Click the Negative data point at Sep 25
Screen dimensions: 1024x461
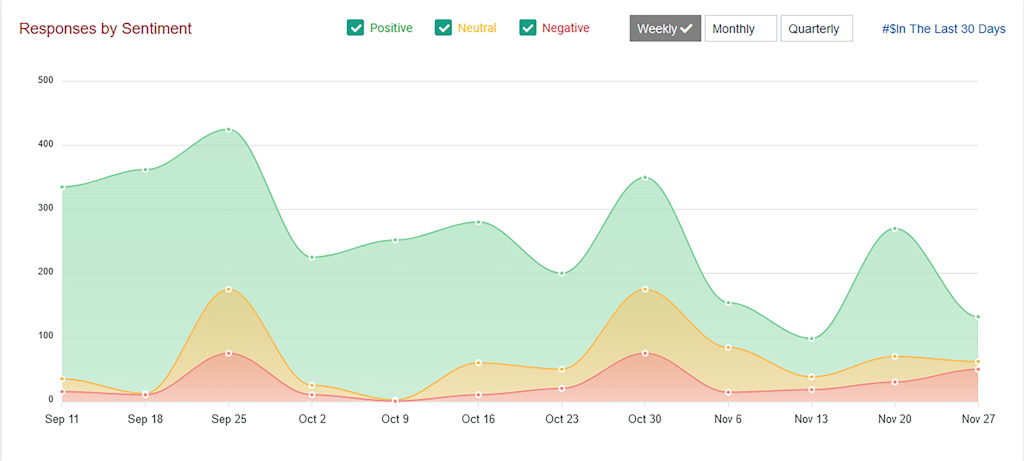[x=229, y=353]
